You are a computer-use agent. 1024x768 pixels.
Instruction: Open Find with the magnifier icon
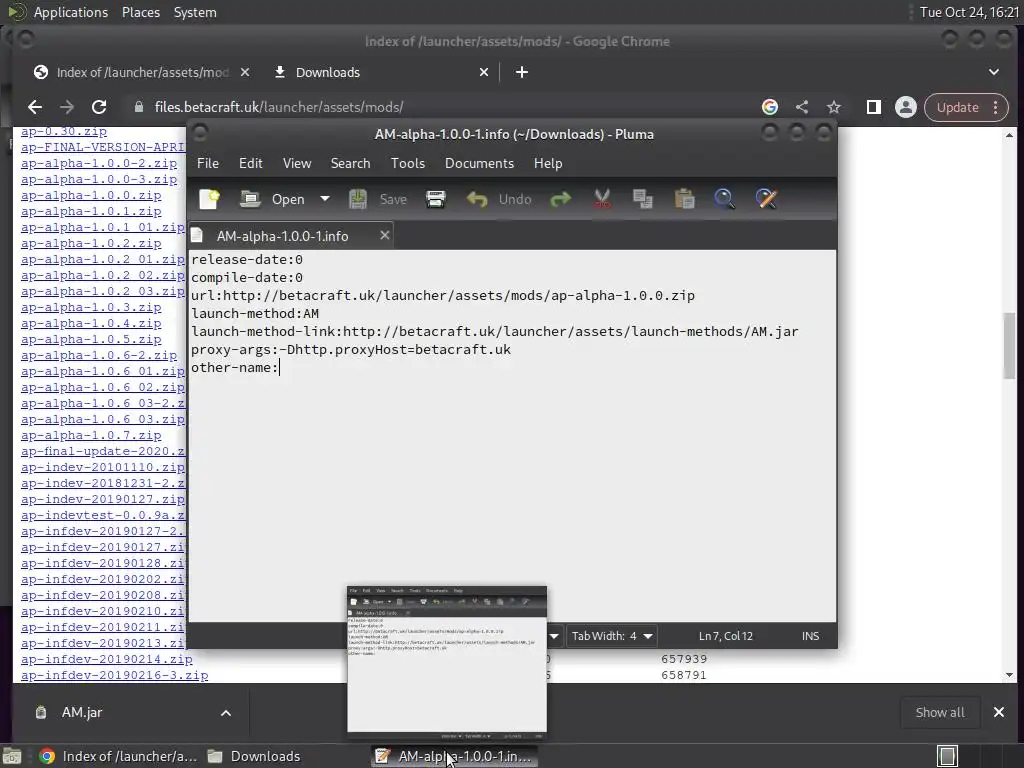coord(725,199)
